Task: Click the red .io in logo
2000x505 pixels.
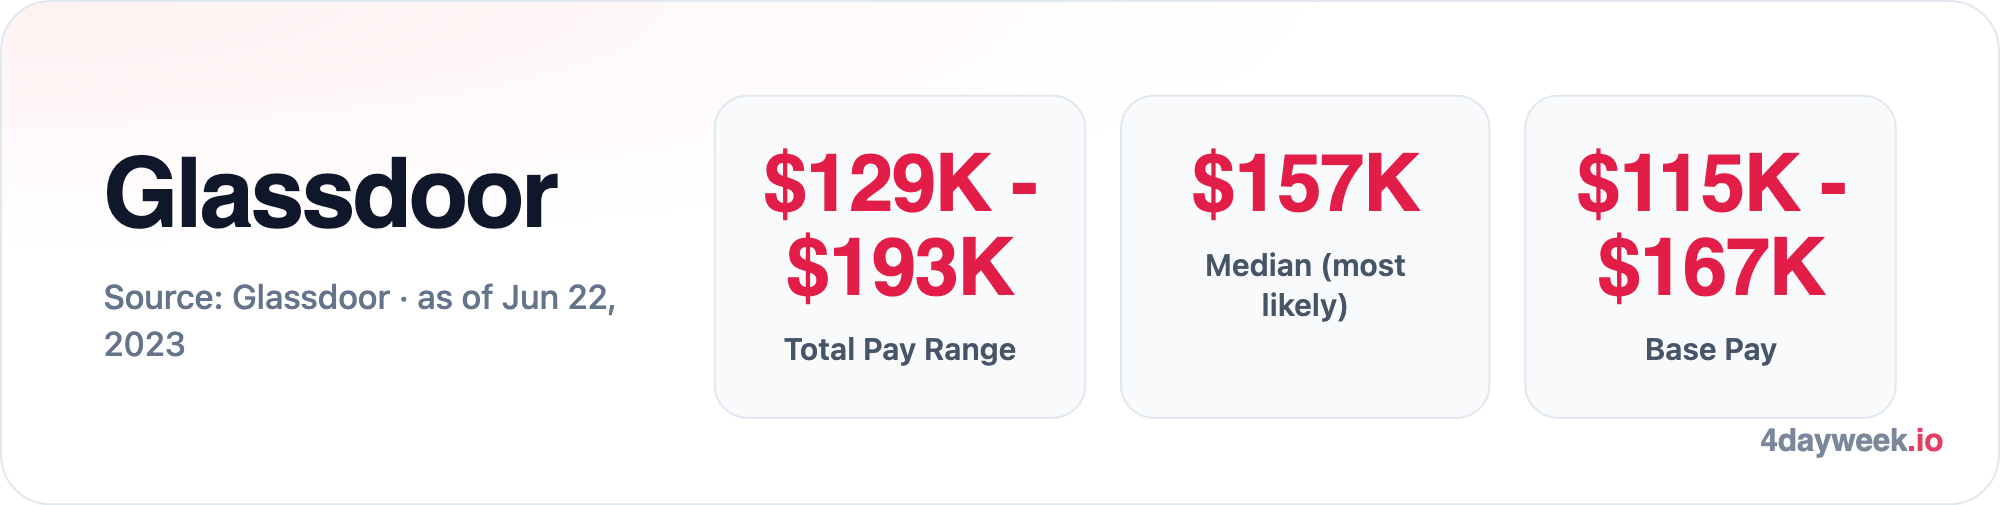Action: pos(1924,440)
